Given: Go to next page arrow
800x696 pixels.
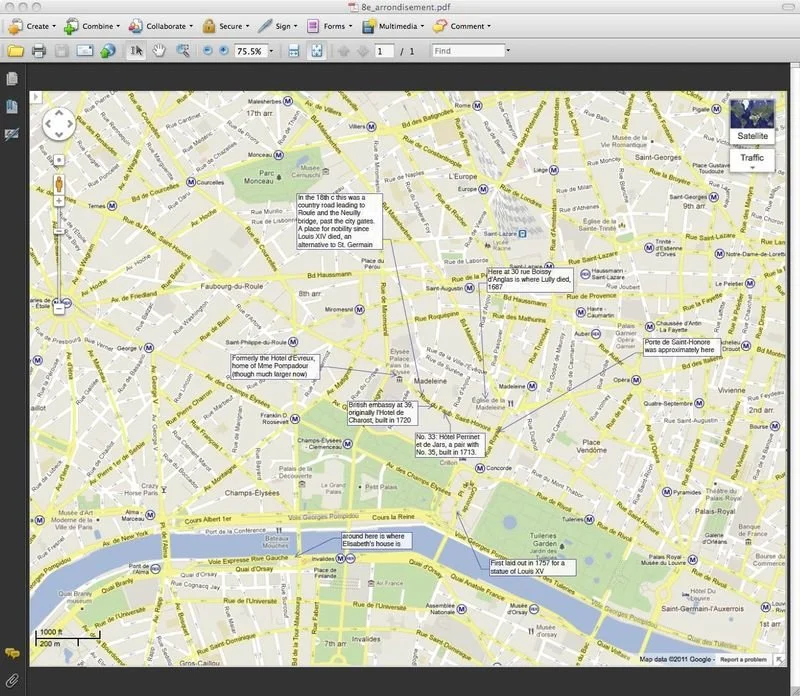Looking at the screenshot, I should pyautogui.click(x=362, y=51).
